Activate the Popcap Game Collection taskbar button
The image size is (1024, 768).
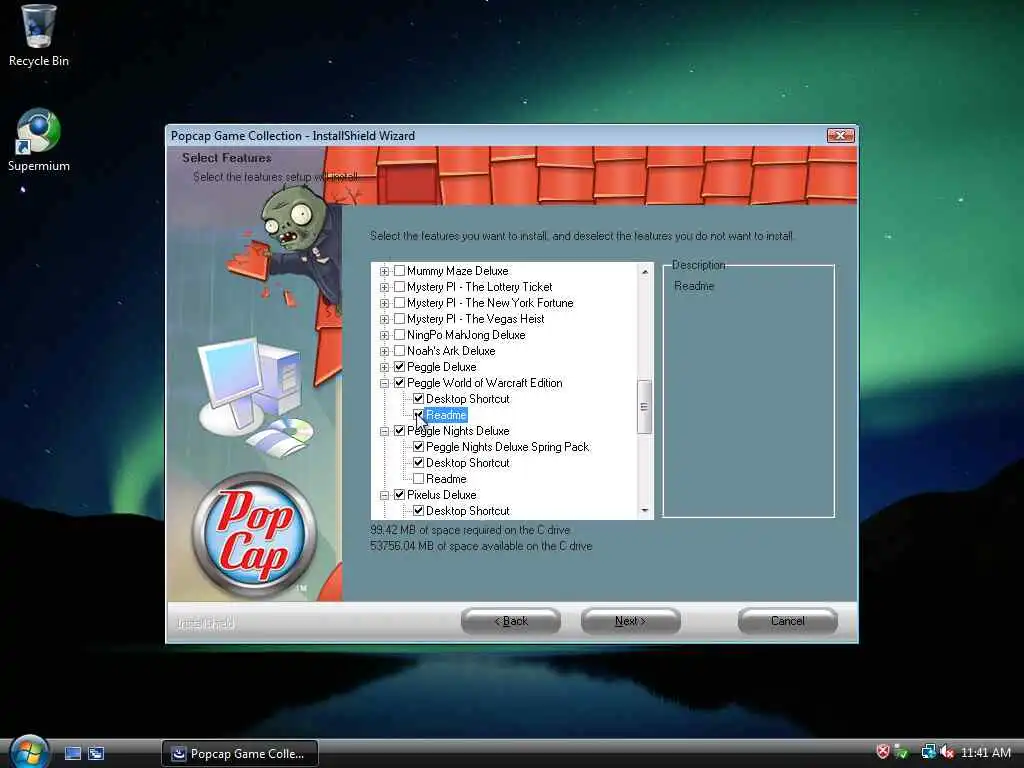[x=240, y=754]
